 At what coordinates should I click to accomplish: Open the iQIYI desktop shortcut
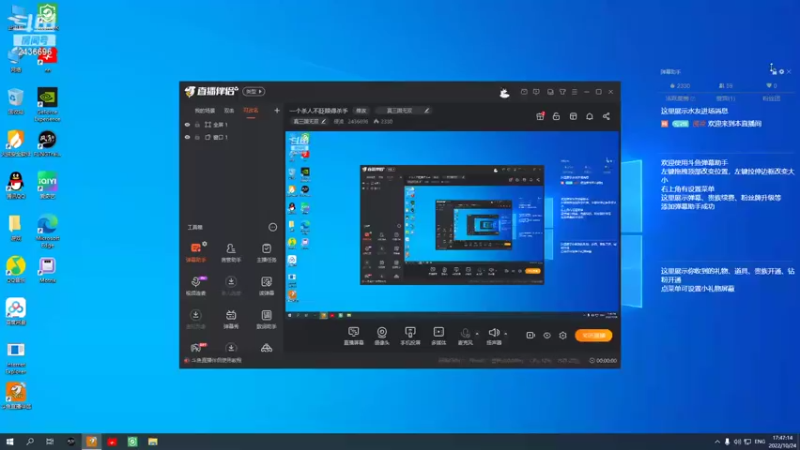47,186
